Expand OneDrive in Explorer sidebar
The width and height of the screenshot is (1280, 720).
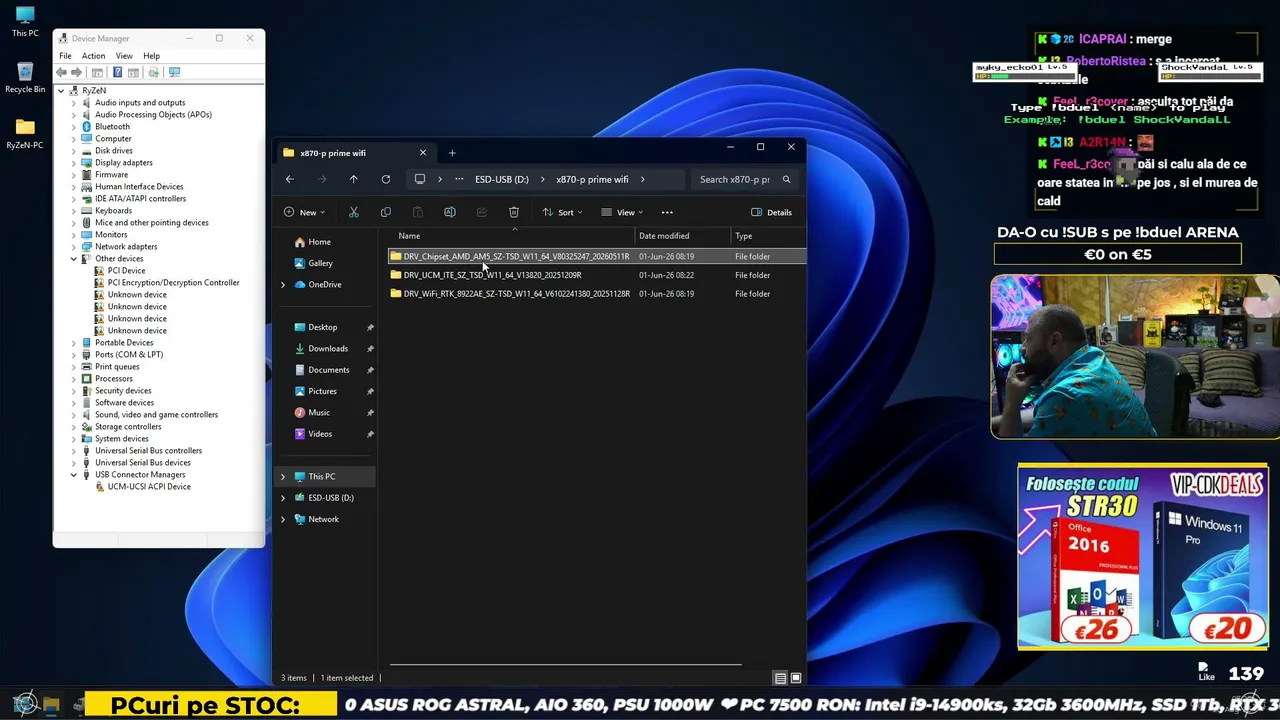click(283, 285)
